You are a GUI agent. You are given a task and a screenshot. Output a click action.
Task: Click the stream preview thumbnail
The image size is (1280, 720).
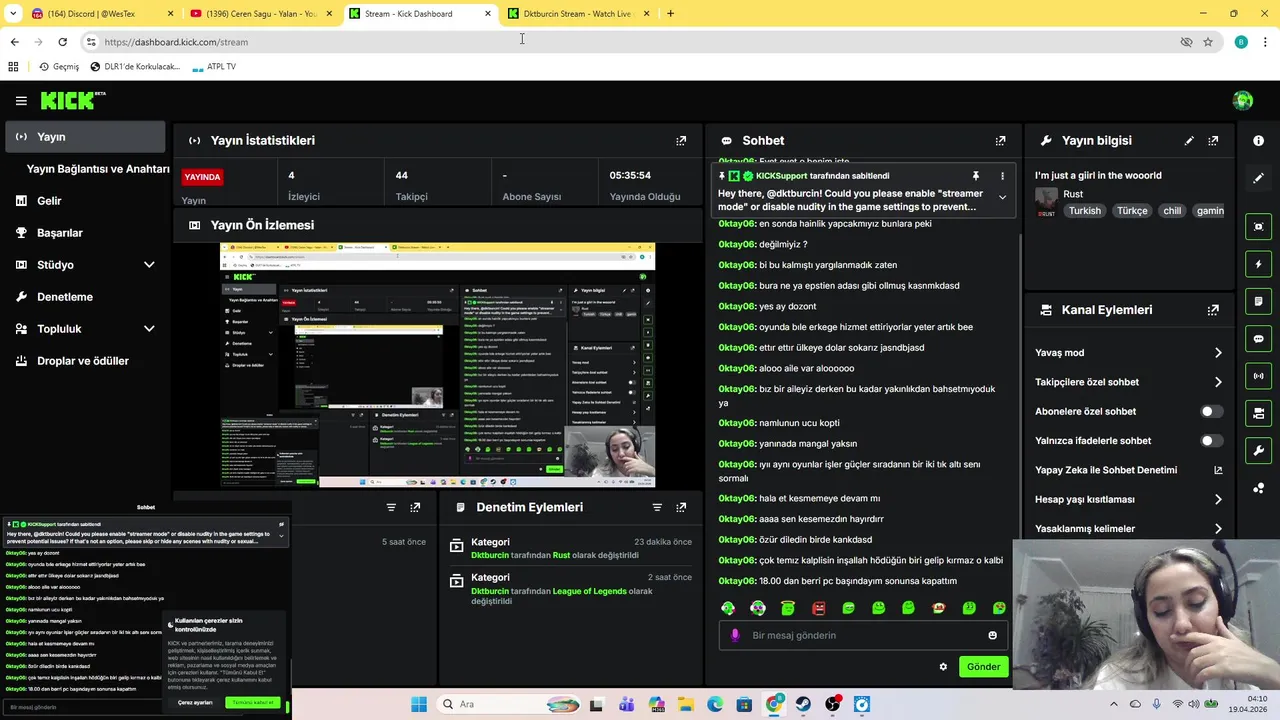[438, 365]
